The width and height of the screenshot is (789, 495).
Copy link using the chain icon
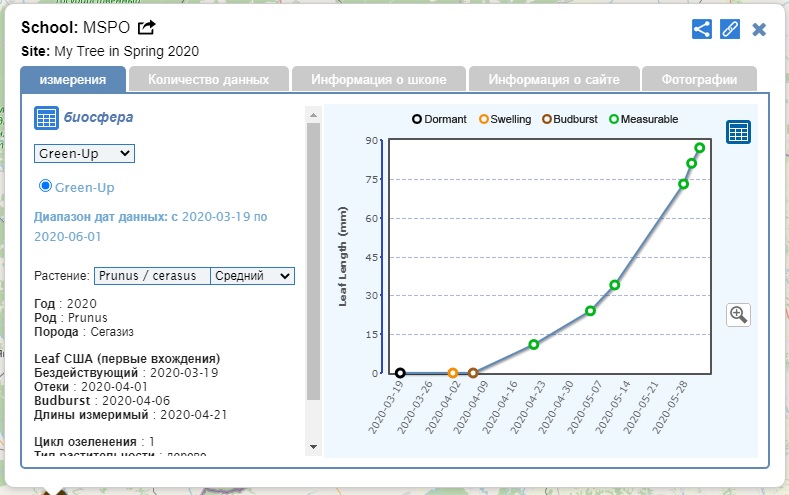(x=730, y=29)
